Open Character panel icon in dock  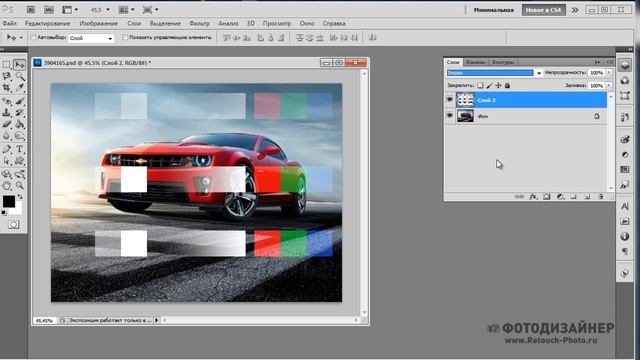click(x=624, y=206)
